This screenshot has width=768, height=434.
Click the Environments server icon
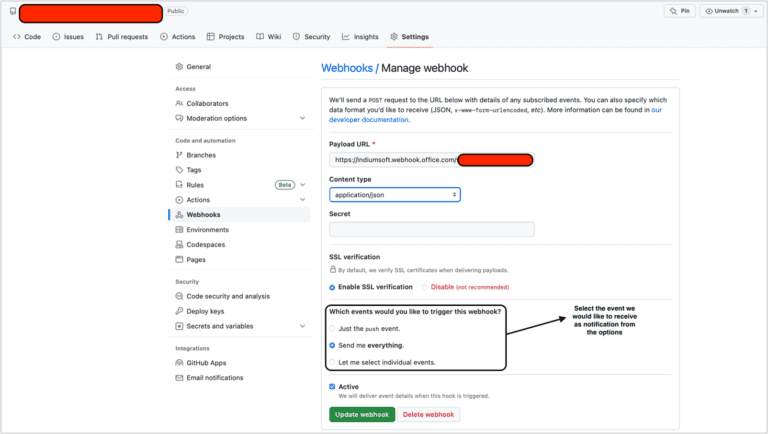point(179,230)
